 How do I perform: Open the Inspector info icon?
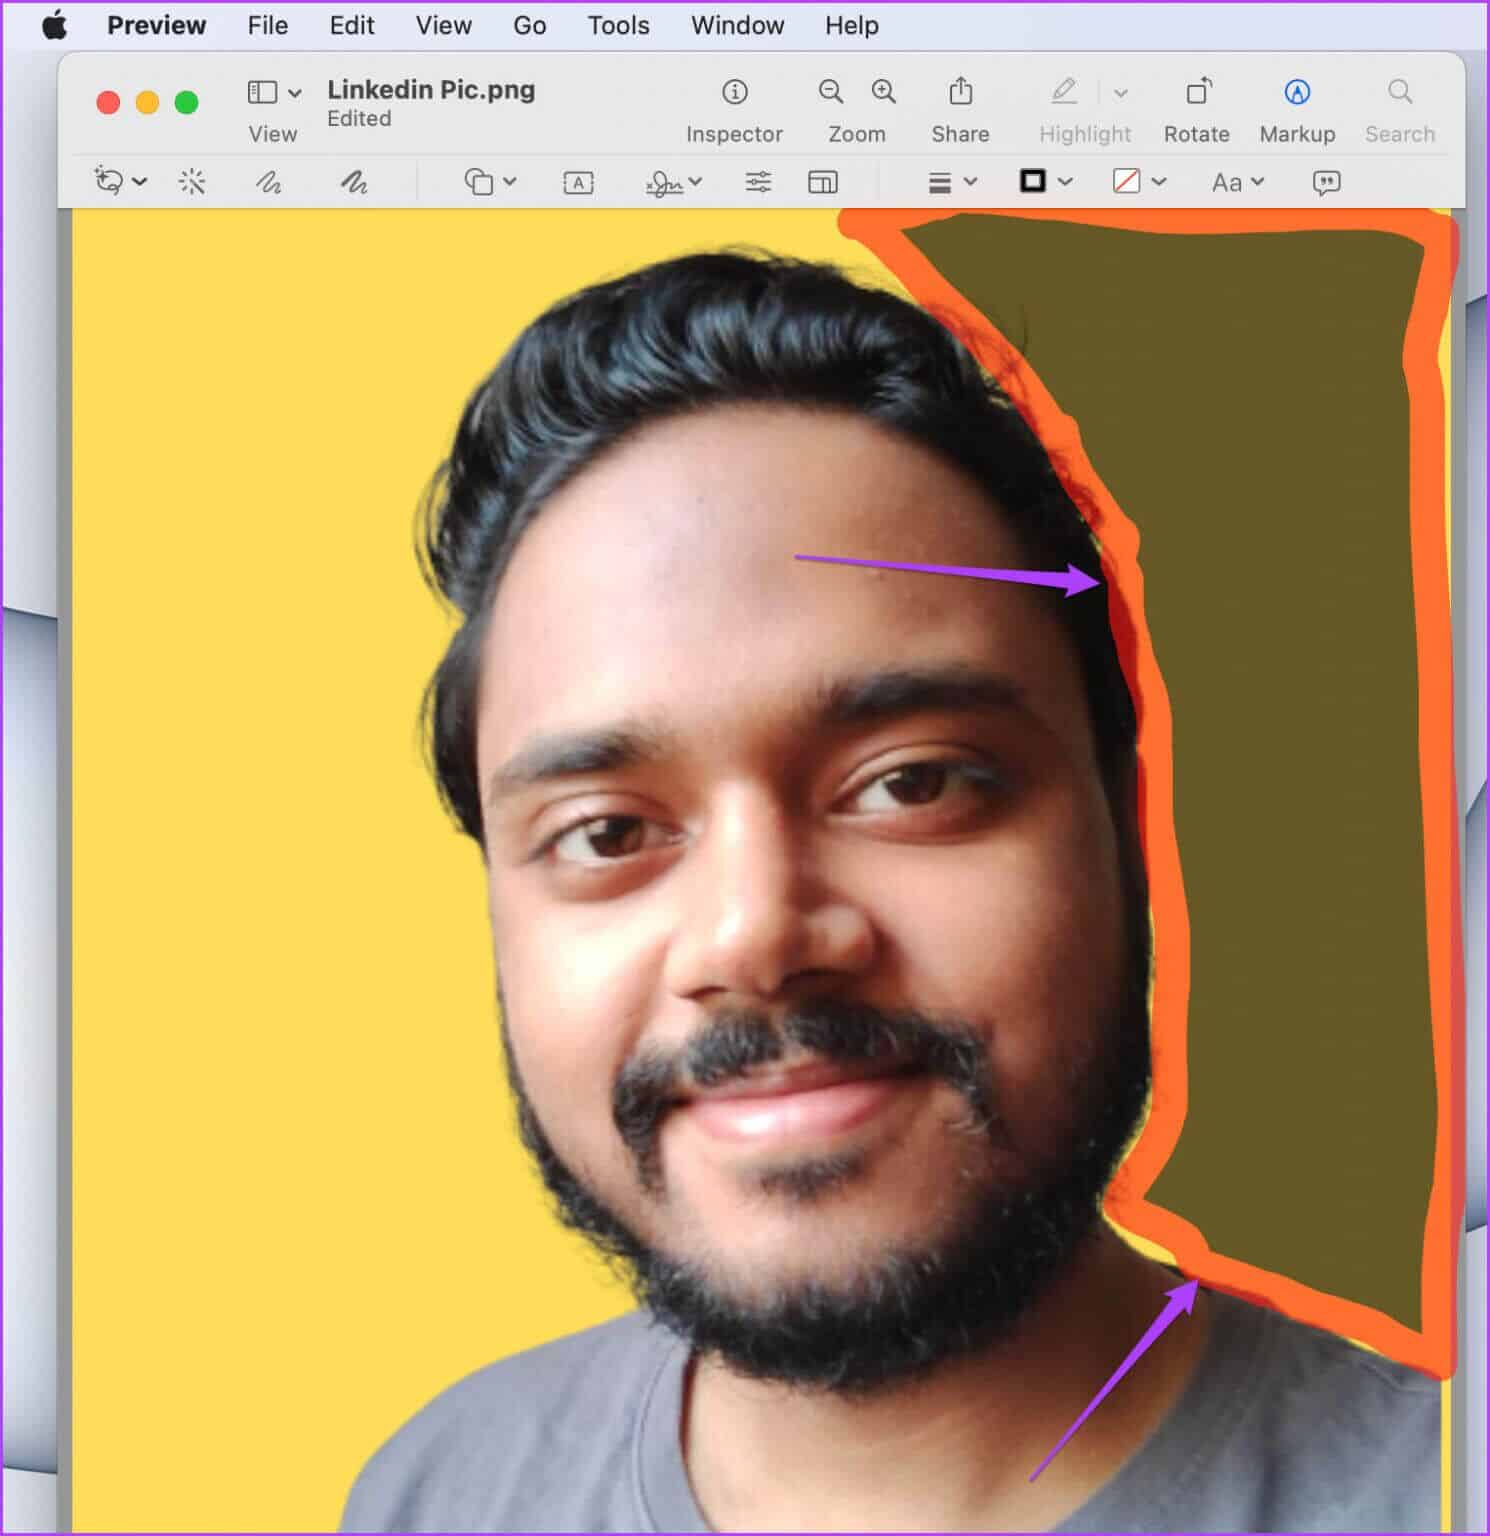(x=735, y=92)
